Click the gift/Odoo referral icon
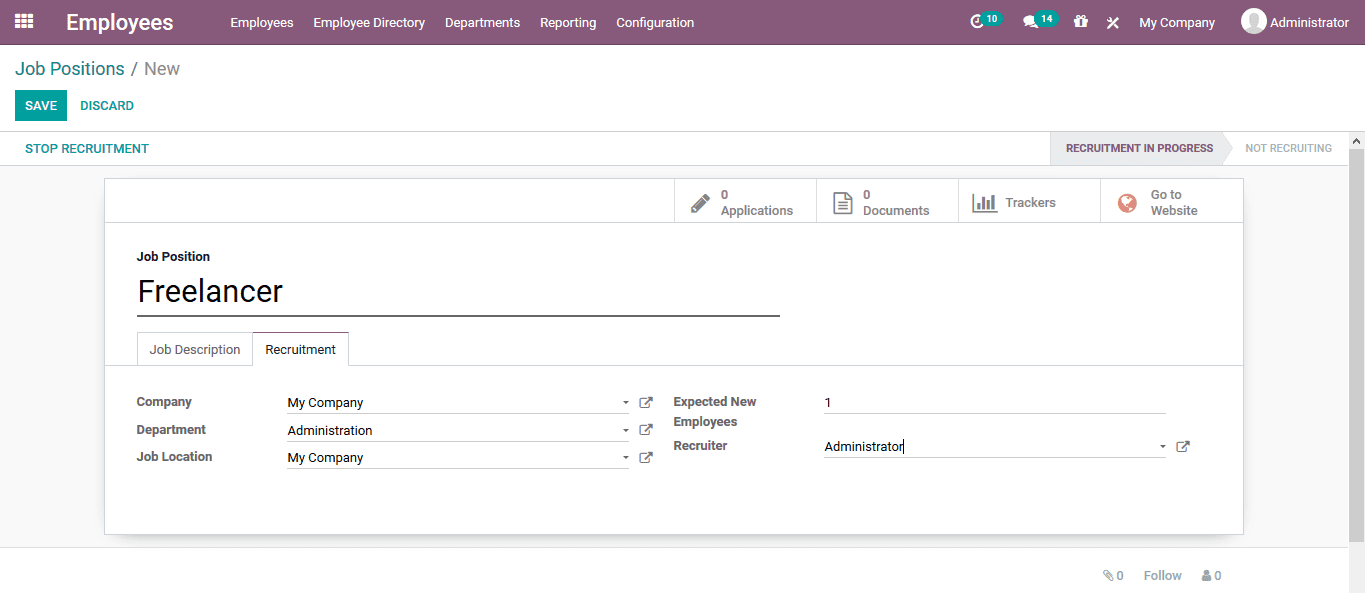The image size is (1365, 593). [1080, 22]
